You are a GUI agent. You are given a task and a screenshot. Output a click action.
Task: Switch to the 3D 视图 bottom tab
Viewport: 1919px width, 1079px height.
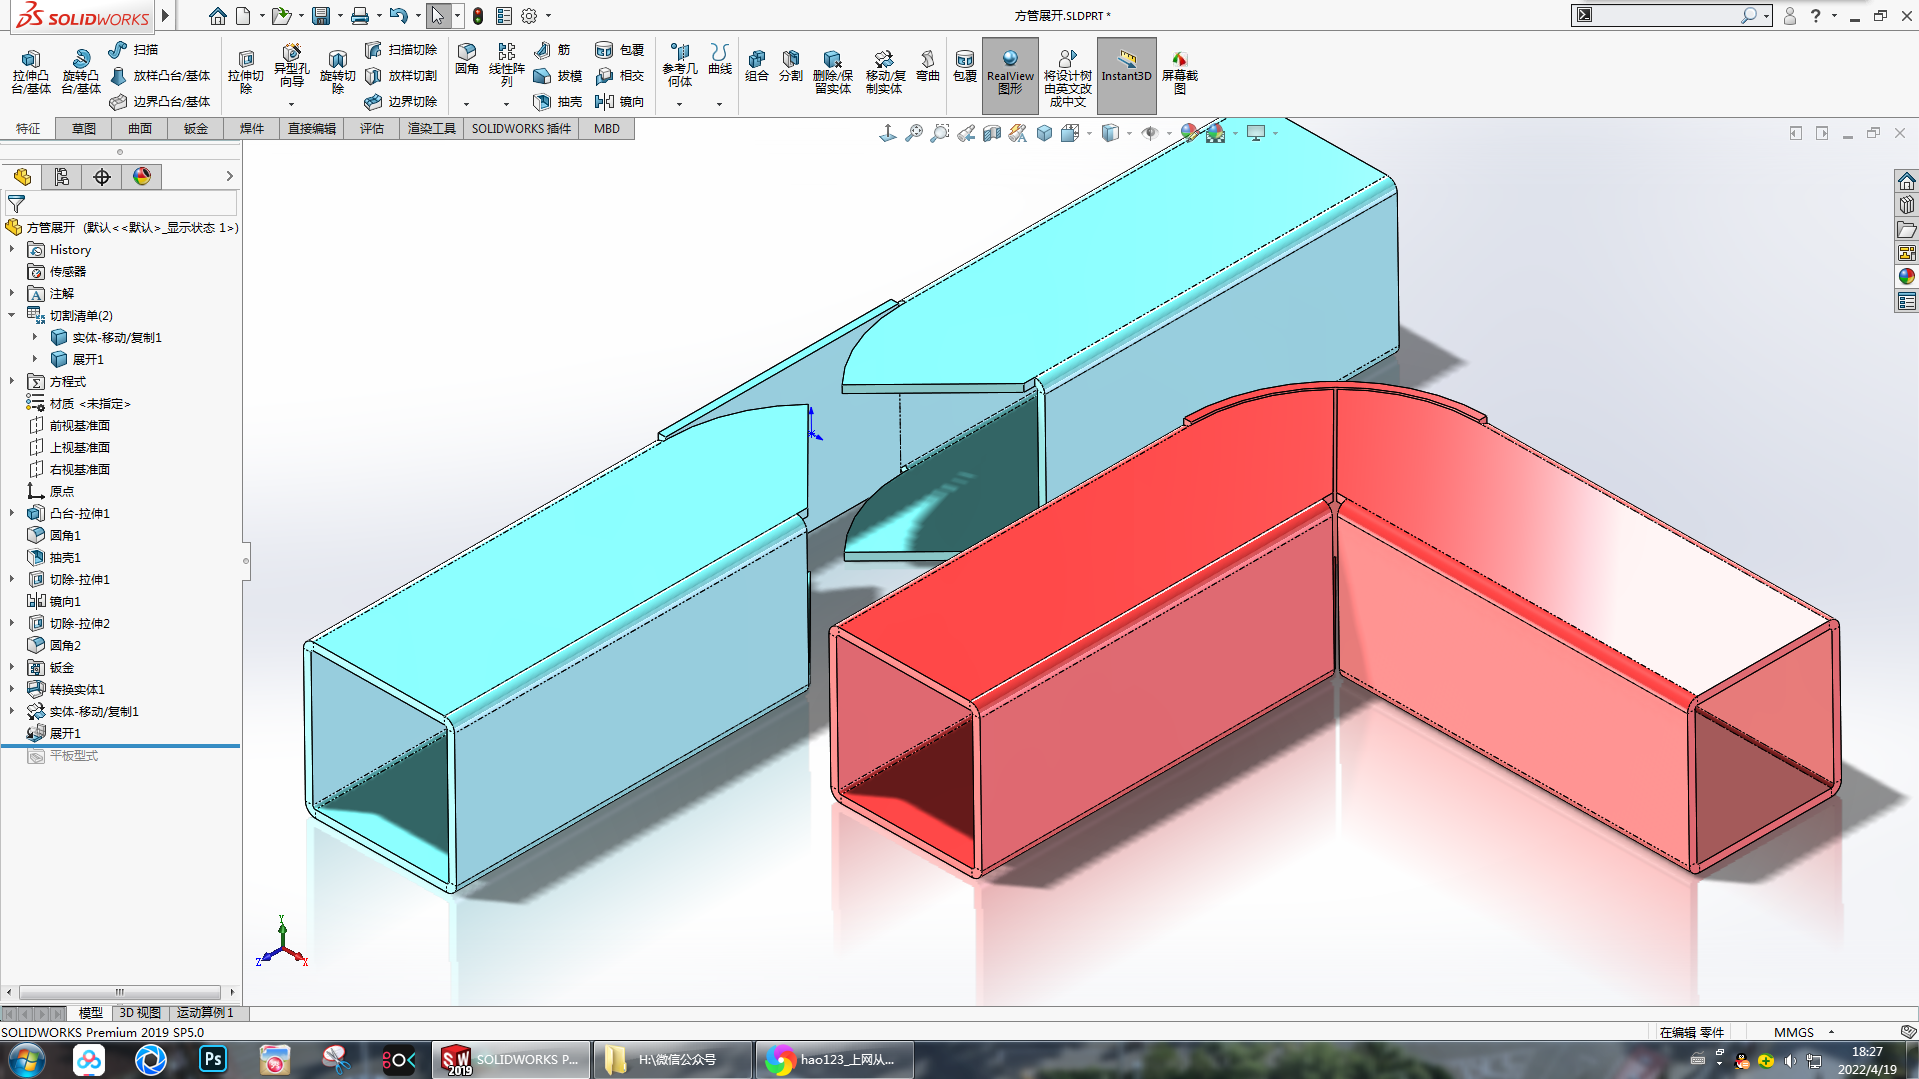coord(140,1013)
